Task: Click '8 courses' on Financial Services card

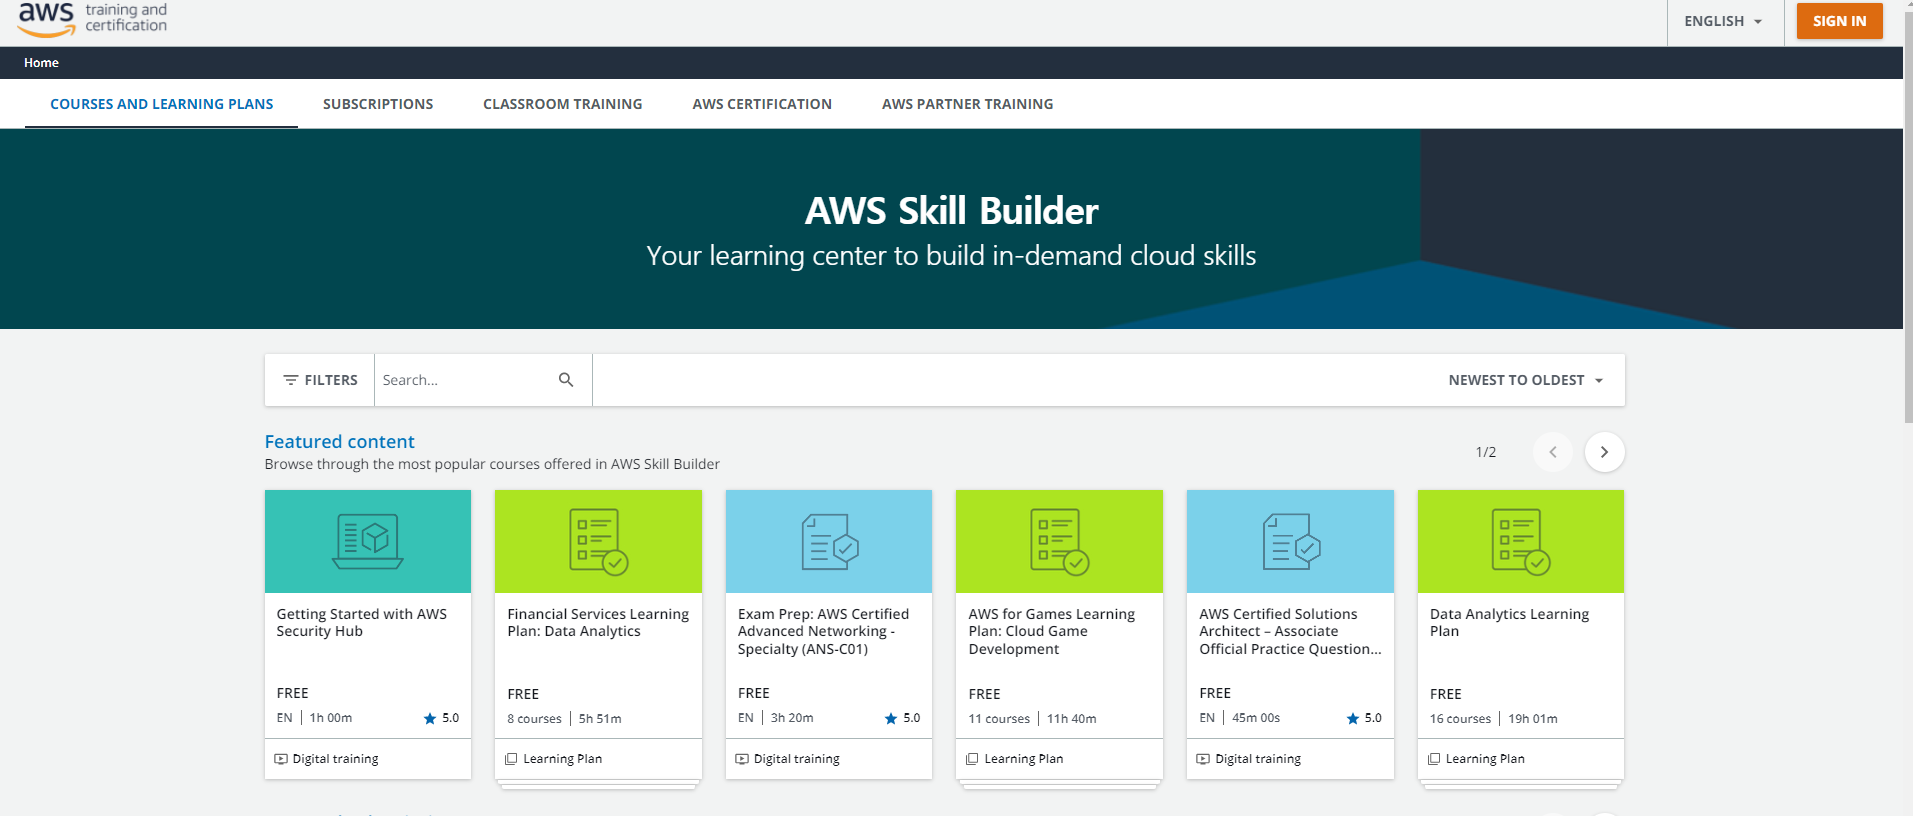Action: click(x=534, y=719)
